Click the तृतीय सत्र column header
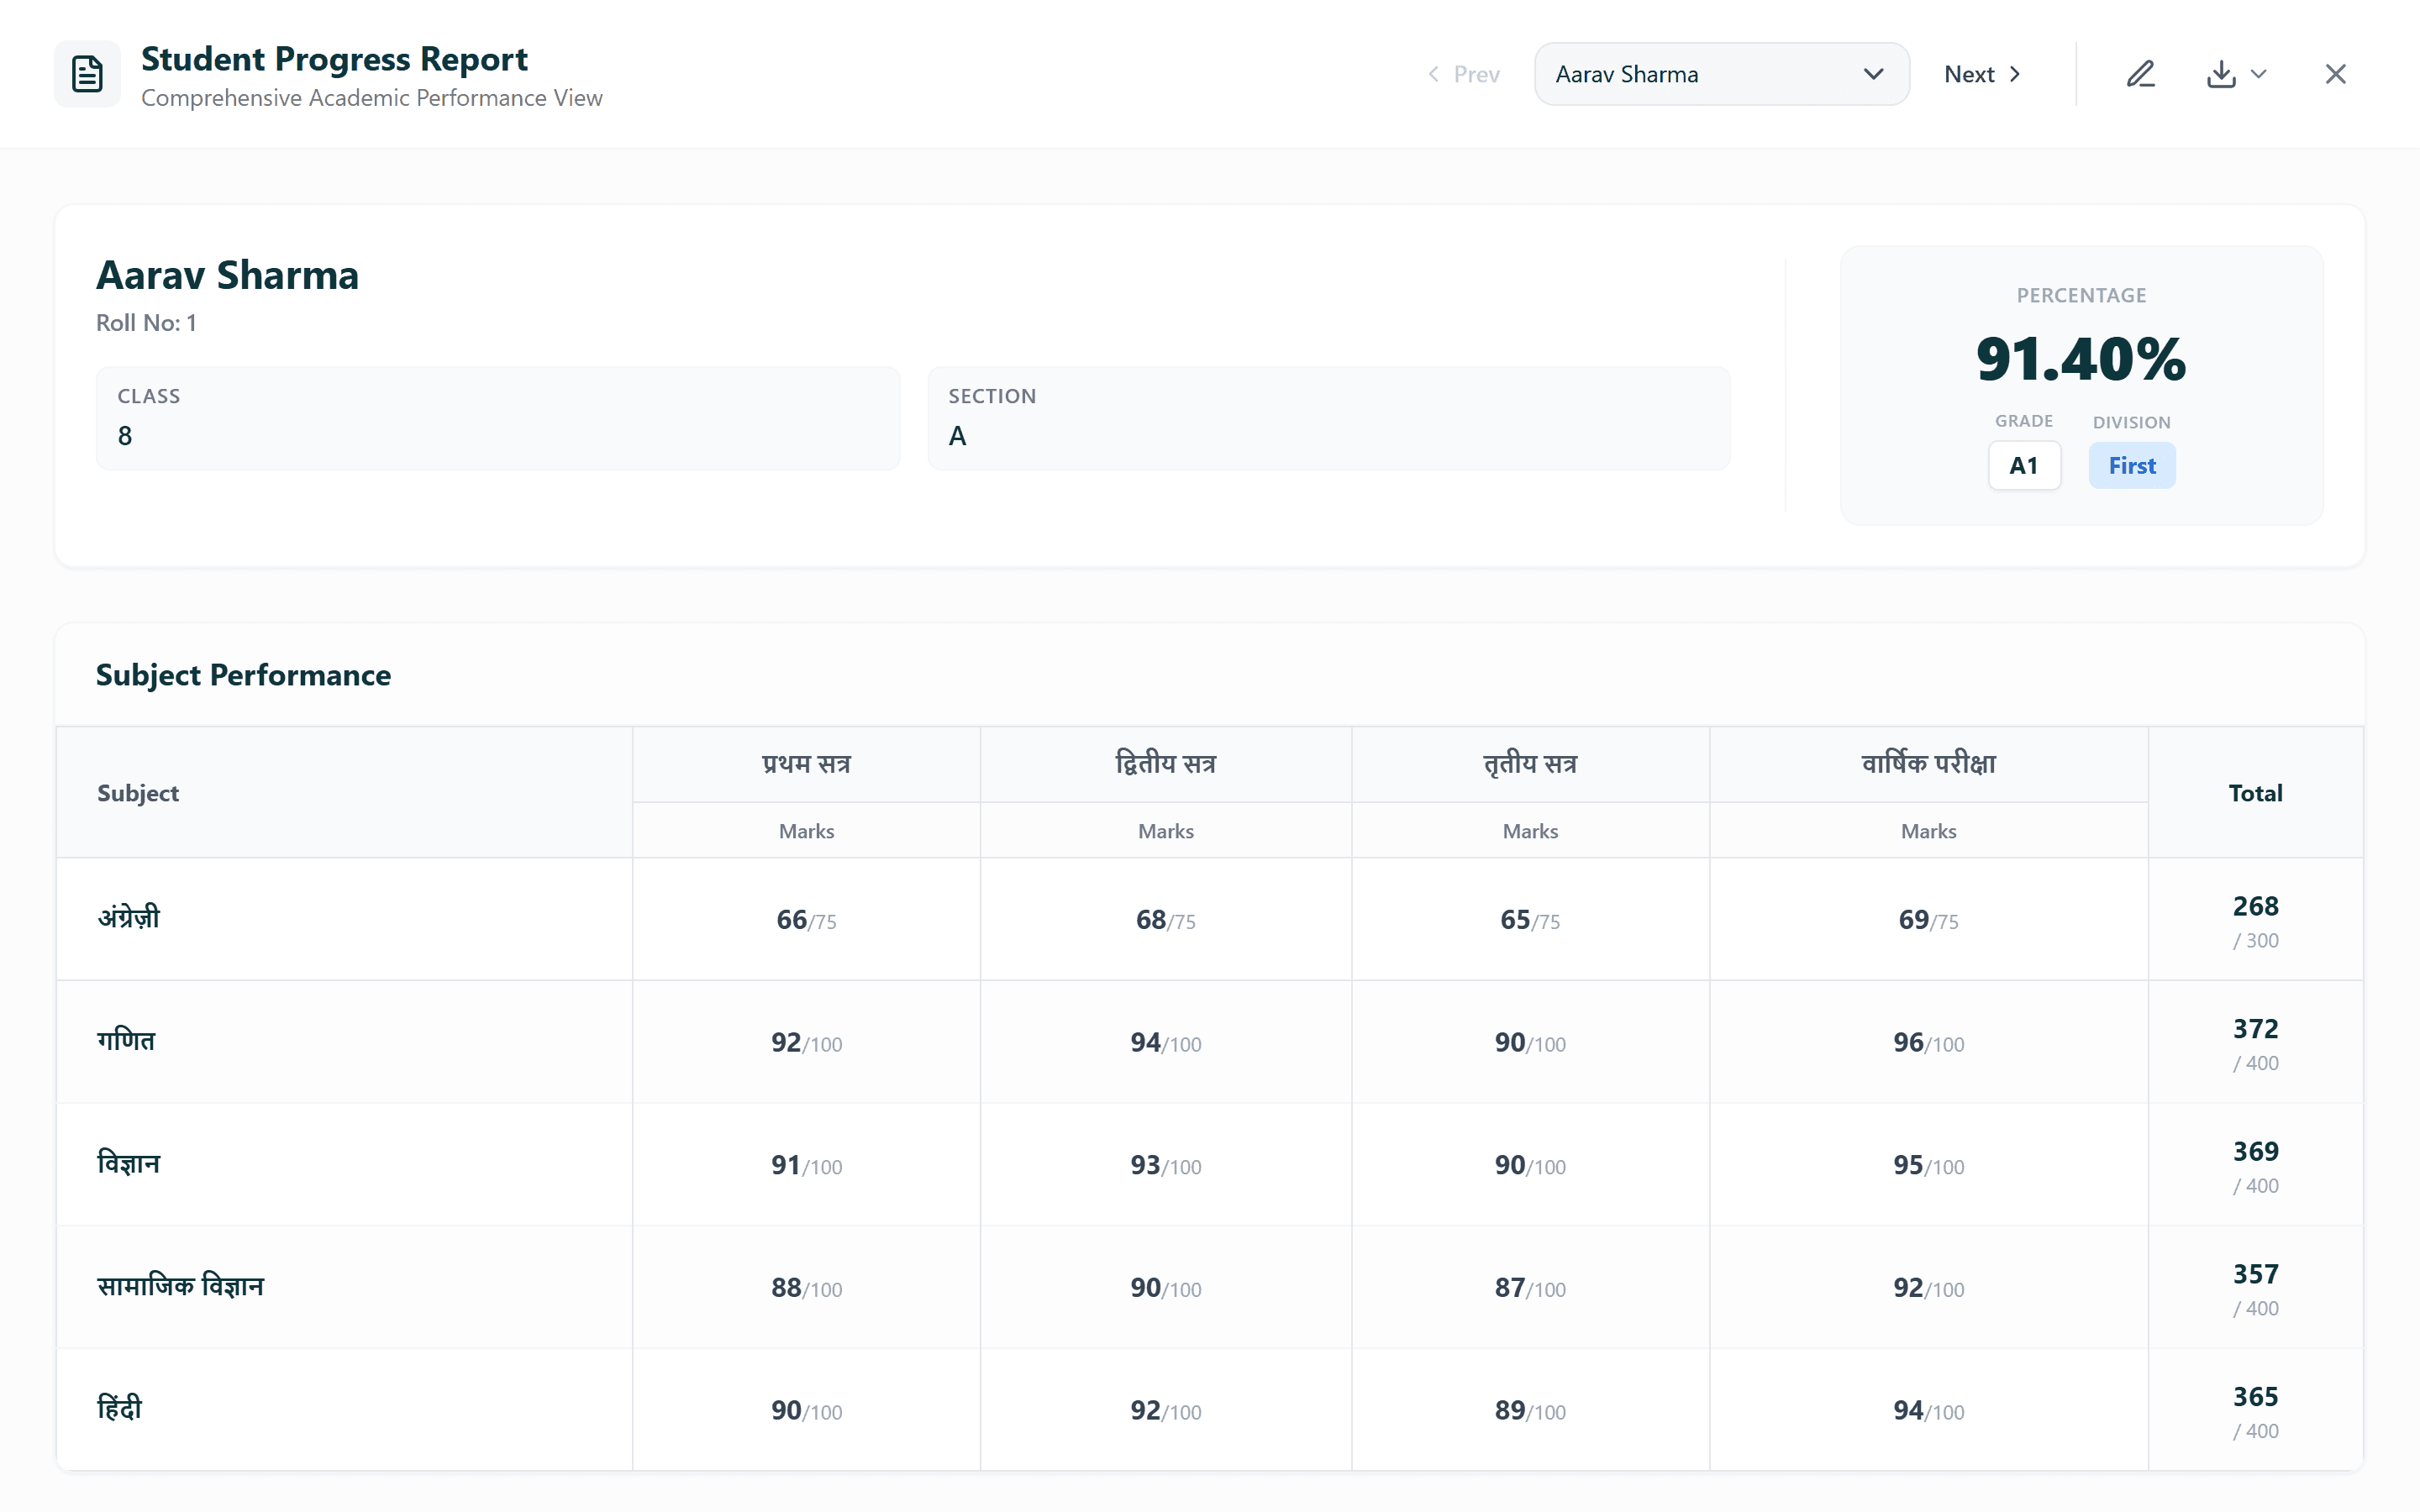 coord(1530,764)
